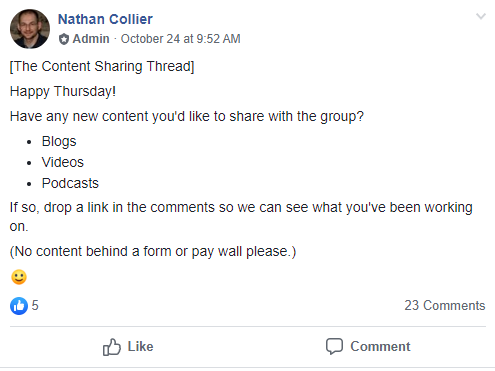Click the Happy Thursday text line
495x371 pixels.
[63, 91]
